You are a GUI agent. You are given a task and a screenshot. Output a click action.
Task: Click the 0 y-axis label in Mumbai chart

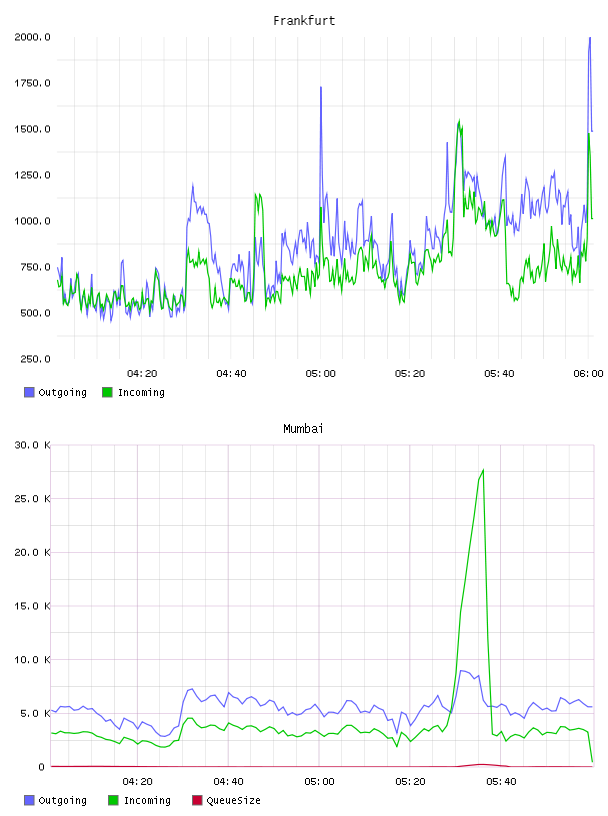(x=42, y=767)
